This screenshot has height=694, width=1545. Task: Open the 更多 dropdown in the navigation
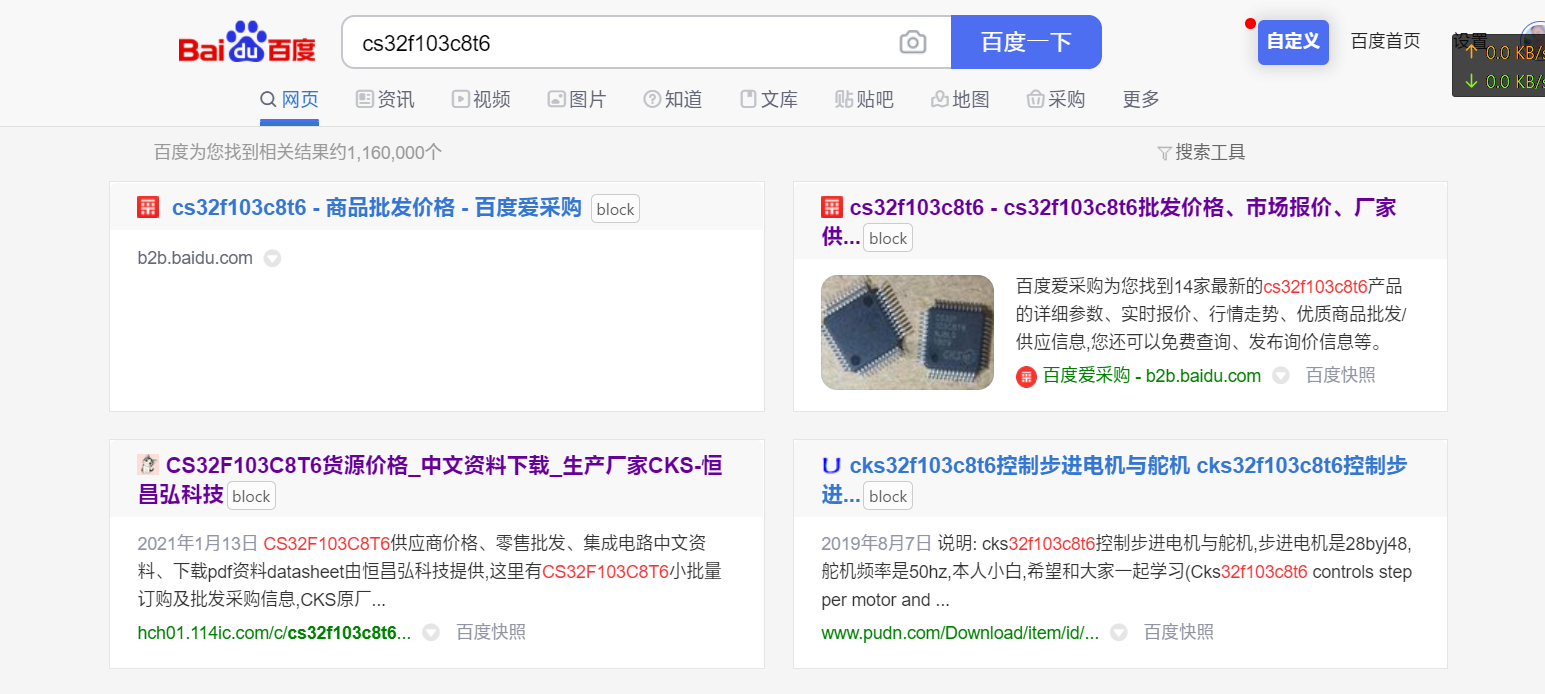(1139, 99)
